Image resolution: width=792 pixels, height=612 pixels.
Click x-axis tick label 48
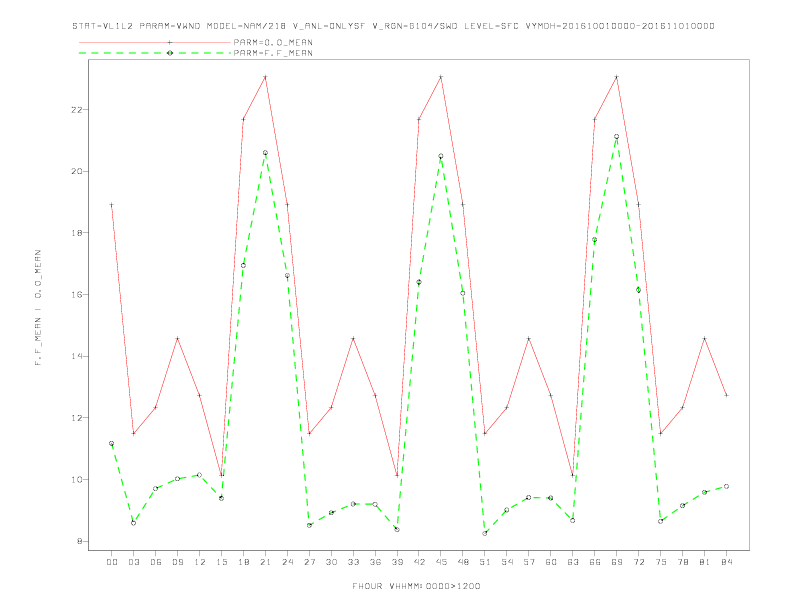[463, 562]
